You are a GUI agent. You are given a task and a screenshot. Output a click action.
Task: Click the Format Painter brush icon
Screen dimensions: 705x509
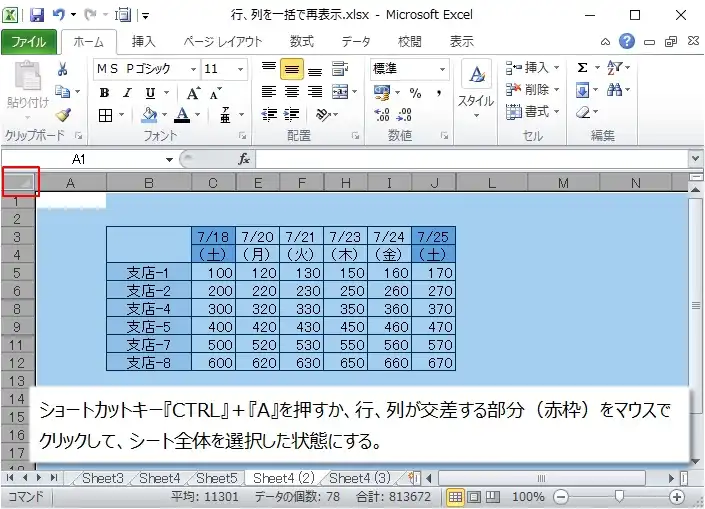[63, 115]
